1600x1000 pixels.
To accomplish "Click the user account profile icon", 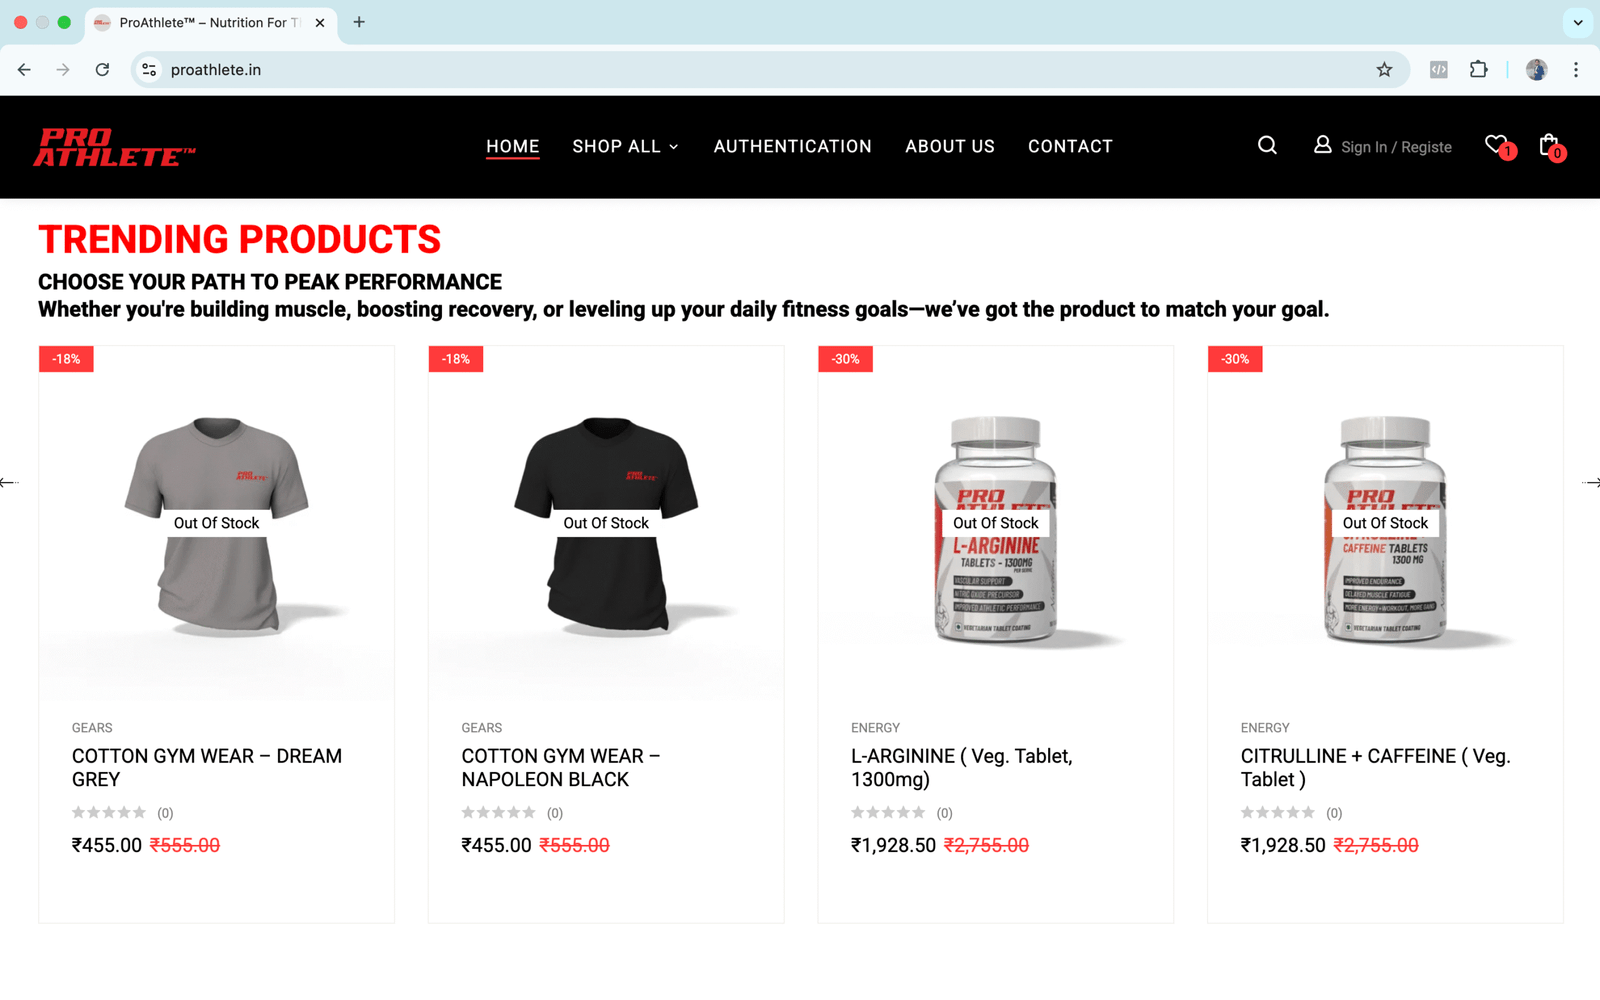I will point(1322,145).
